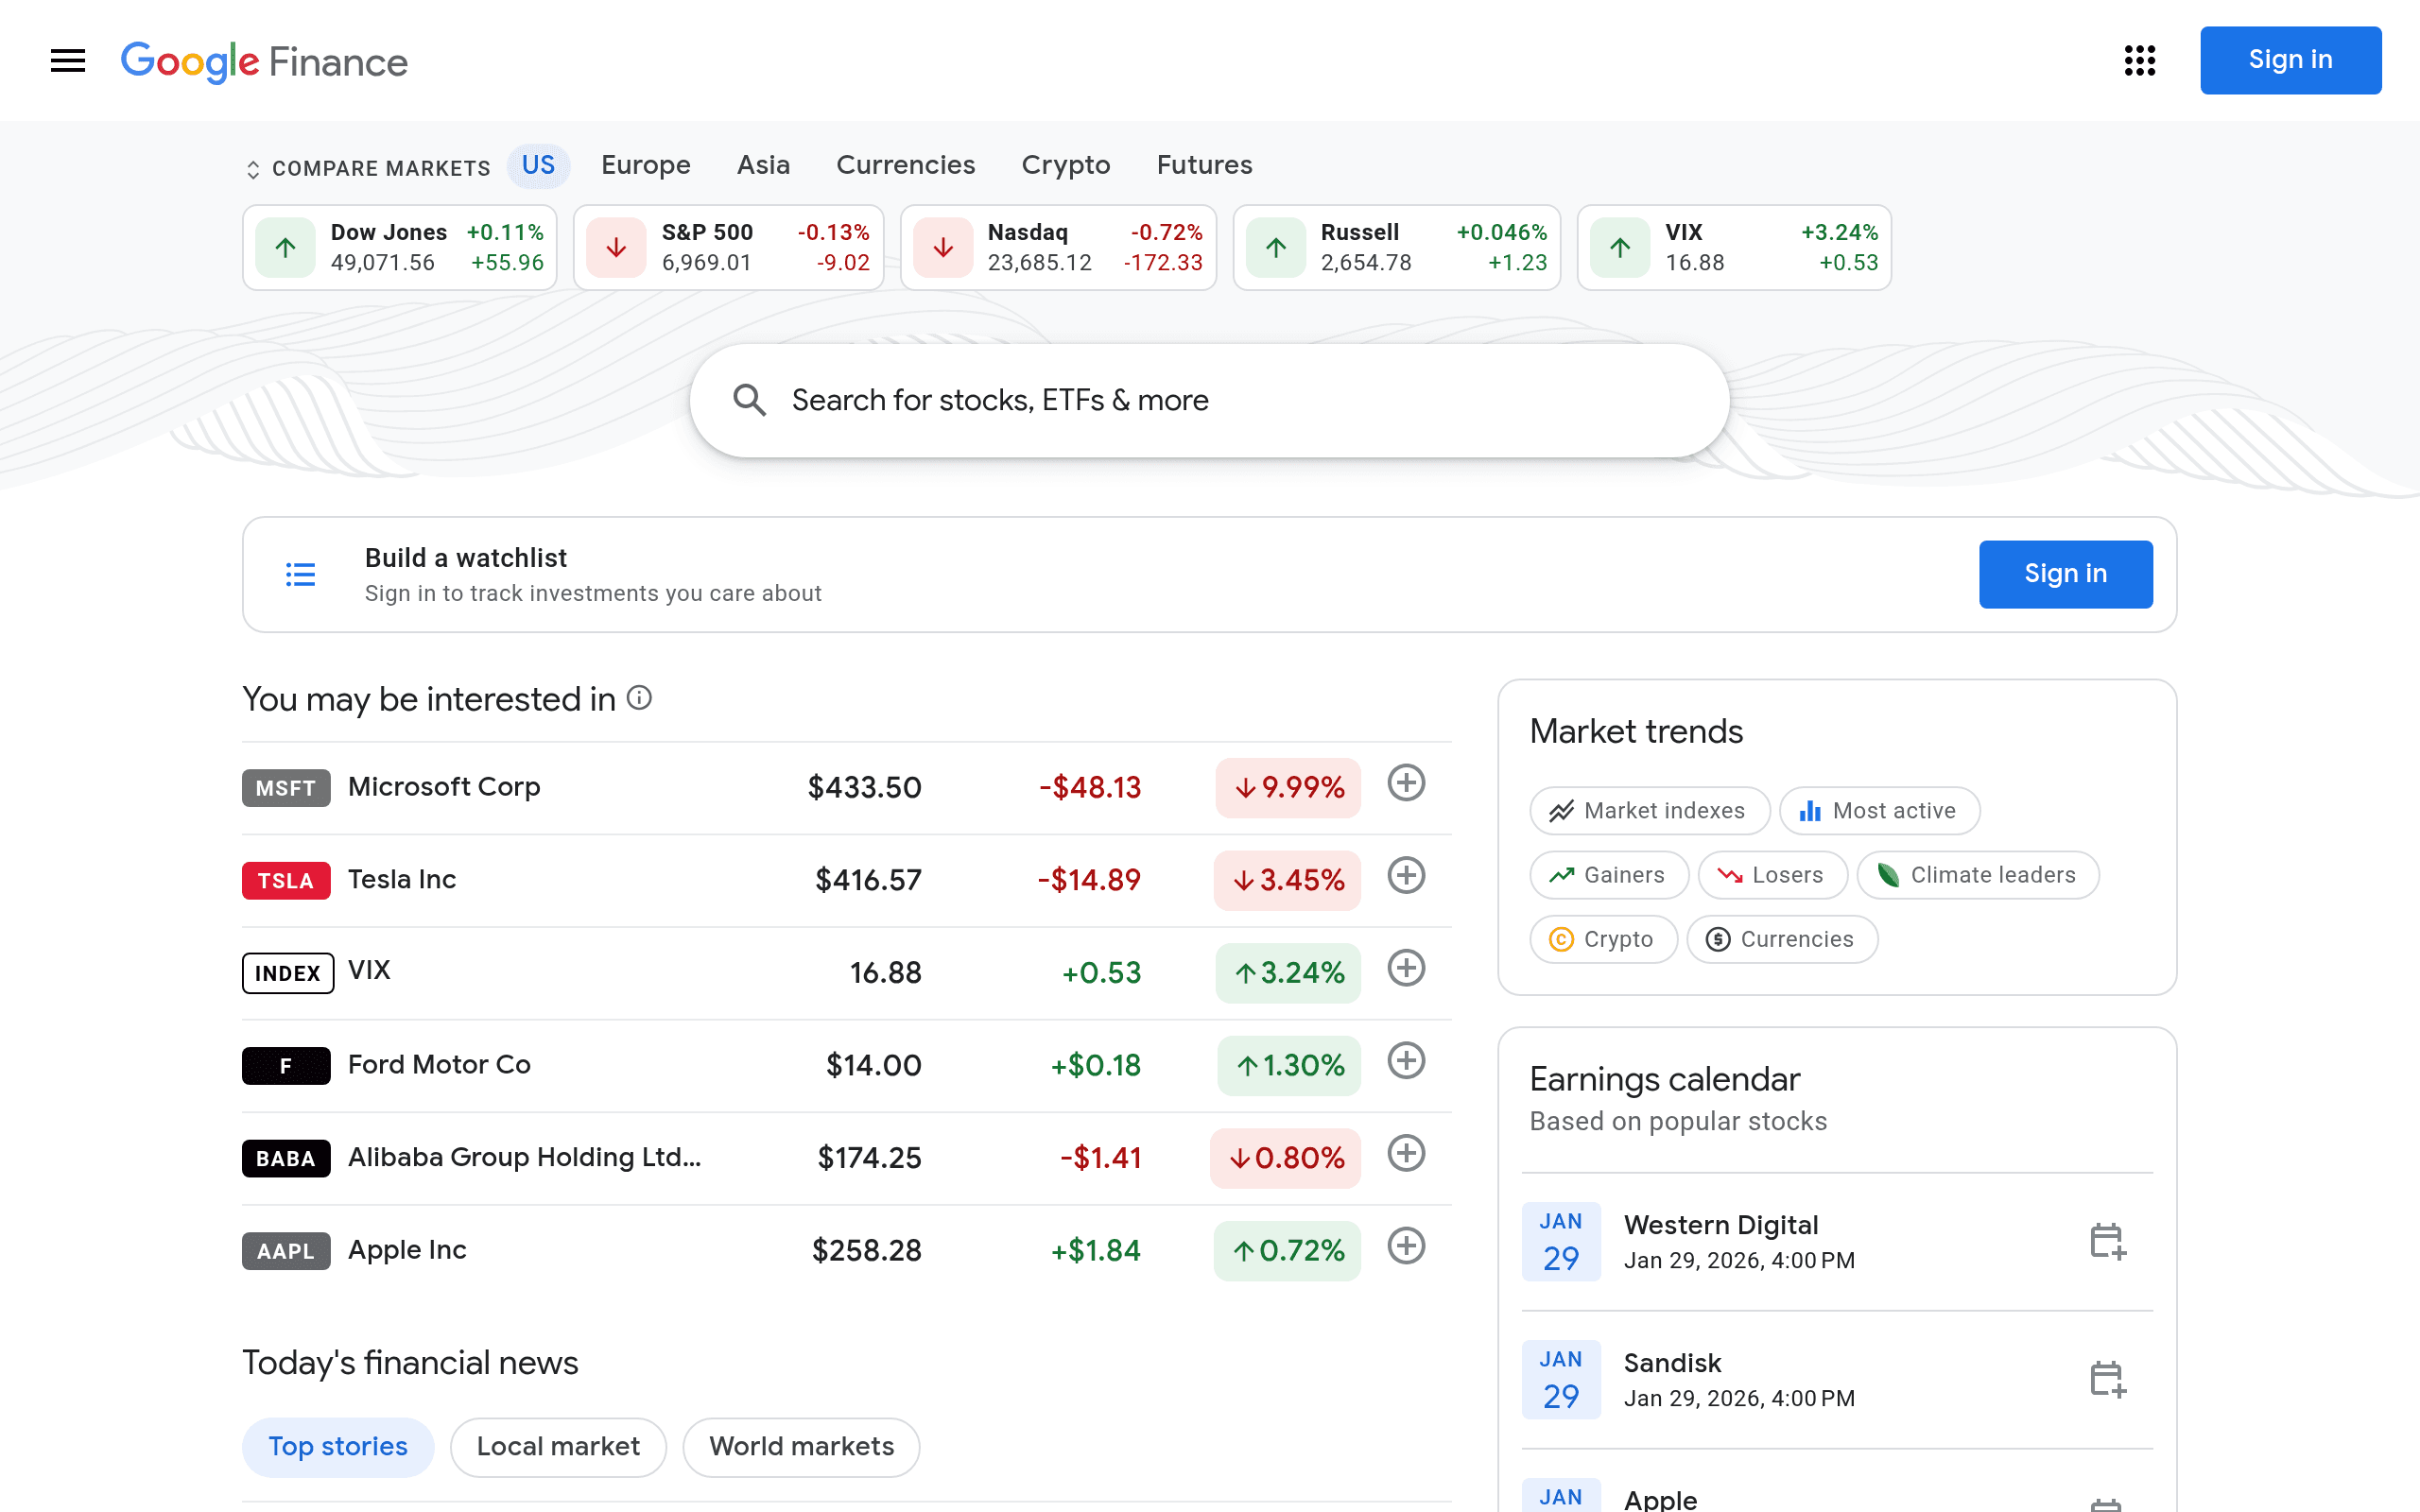Click Tesla's 3.45% change badge
This screenshot has height=1512, width=2420.
1287,880
